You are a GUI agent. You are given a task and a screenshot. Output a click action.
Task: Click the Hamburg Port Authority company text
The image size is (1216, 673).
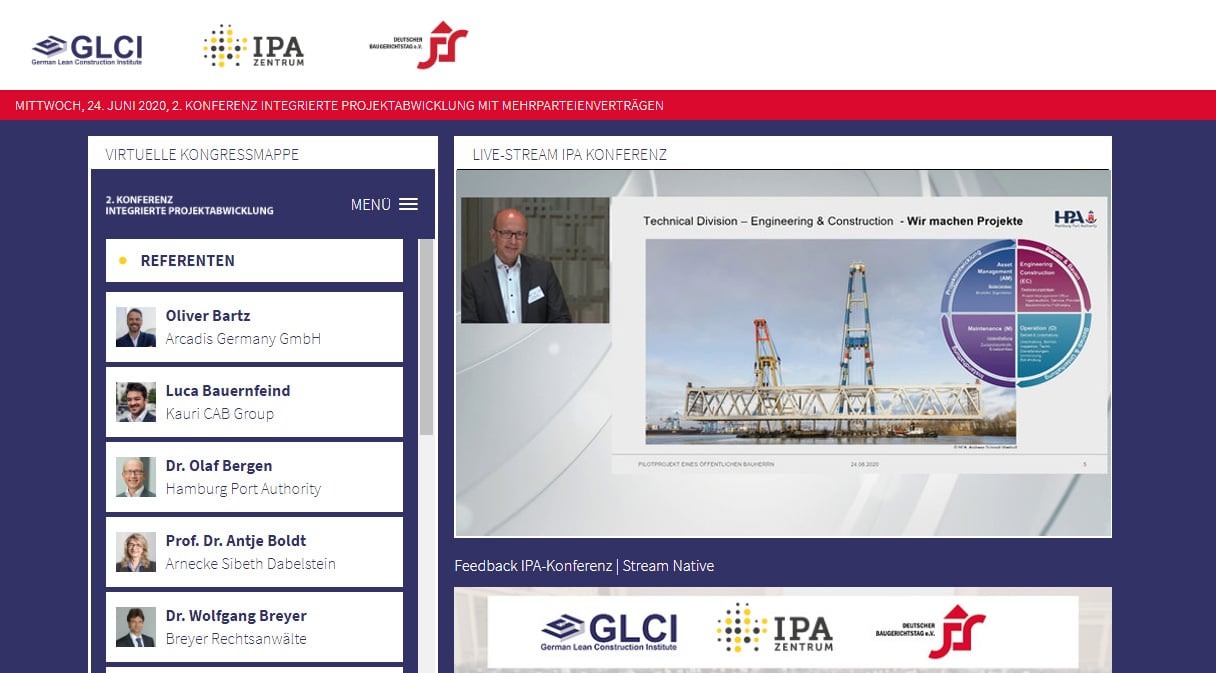[x=243, y=489]
